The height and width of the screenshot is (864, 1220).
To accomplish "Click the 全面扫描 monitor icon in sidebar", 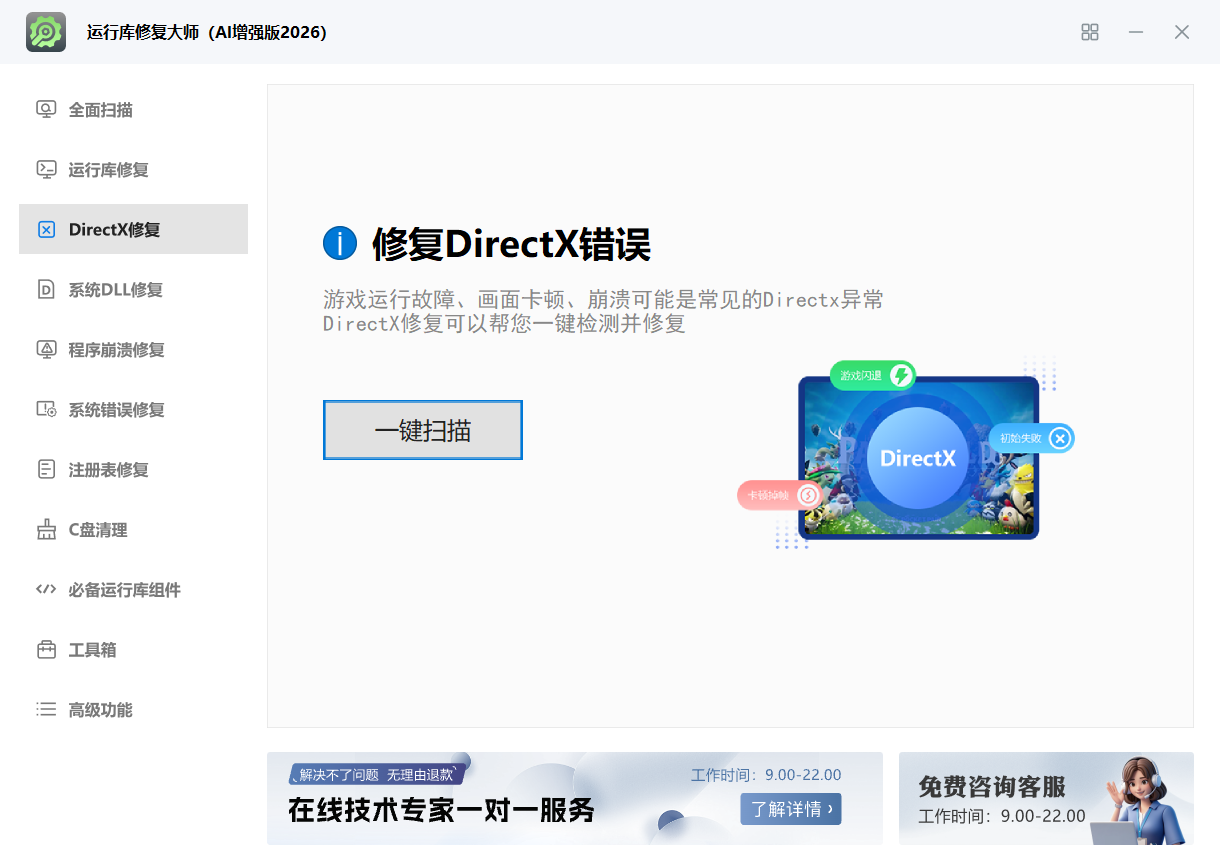I will click(x=46, y=110).
